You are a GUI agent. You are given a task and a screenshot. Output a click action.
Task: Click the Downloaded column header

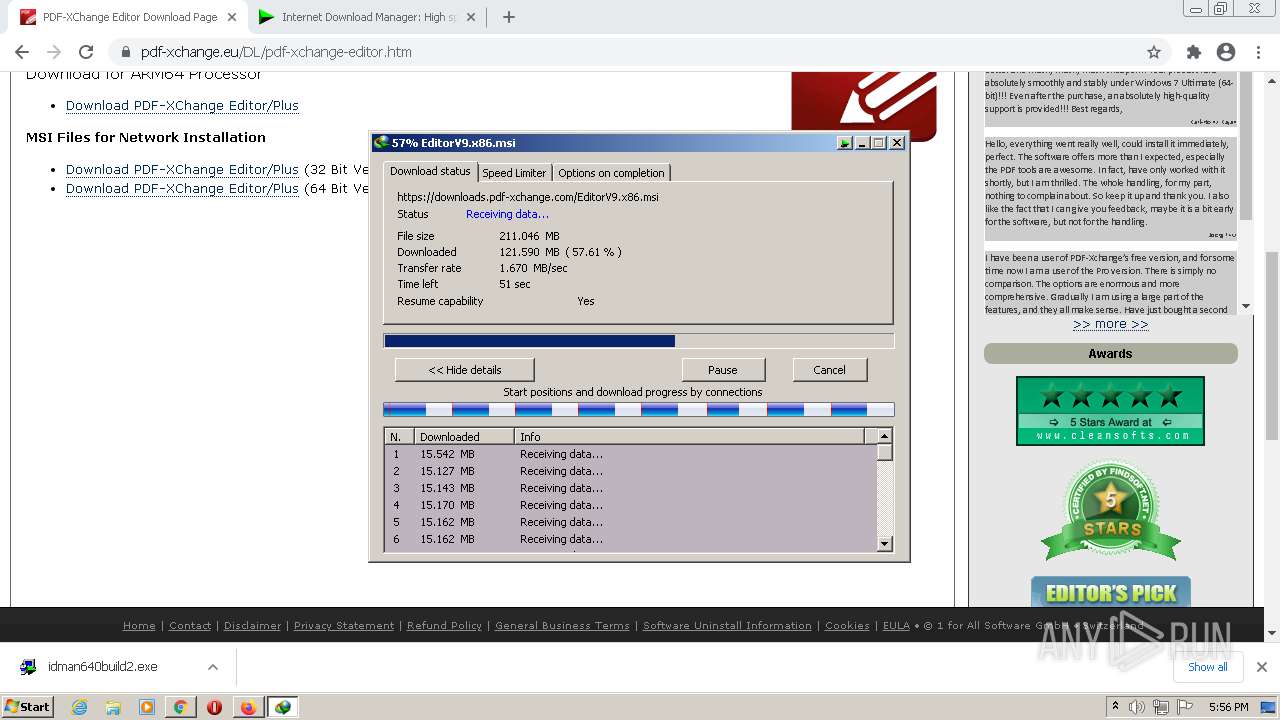coord(464,437)
